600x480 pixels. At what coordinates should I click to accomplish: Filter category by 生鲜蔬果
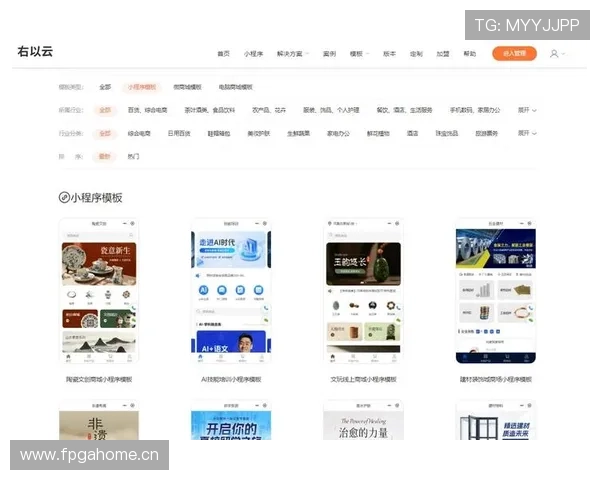coord(298,133)
